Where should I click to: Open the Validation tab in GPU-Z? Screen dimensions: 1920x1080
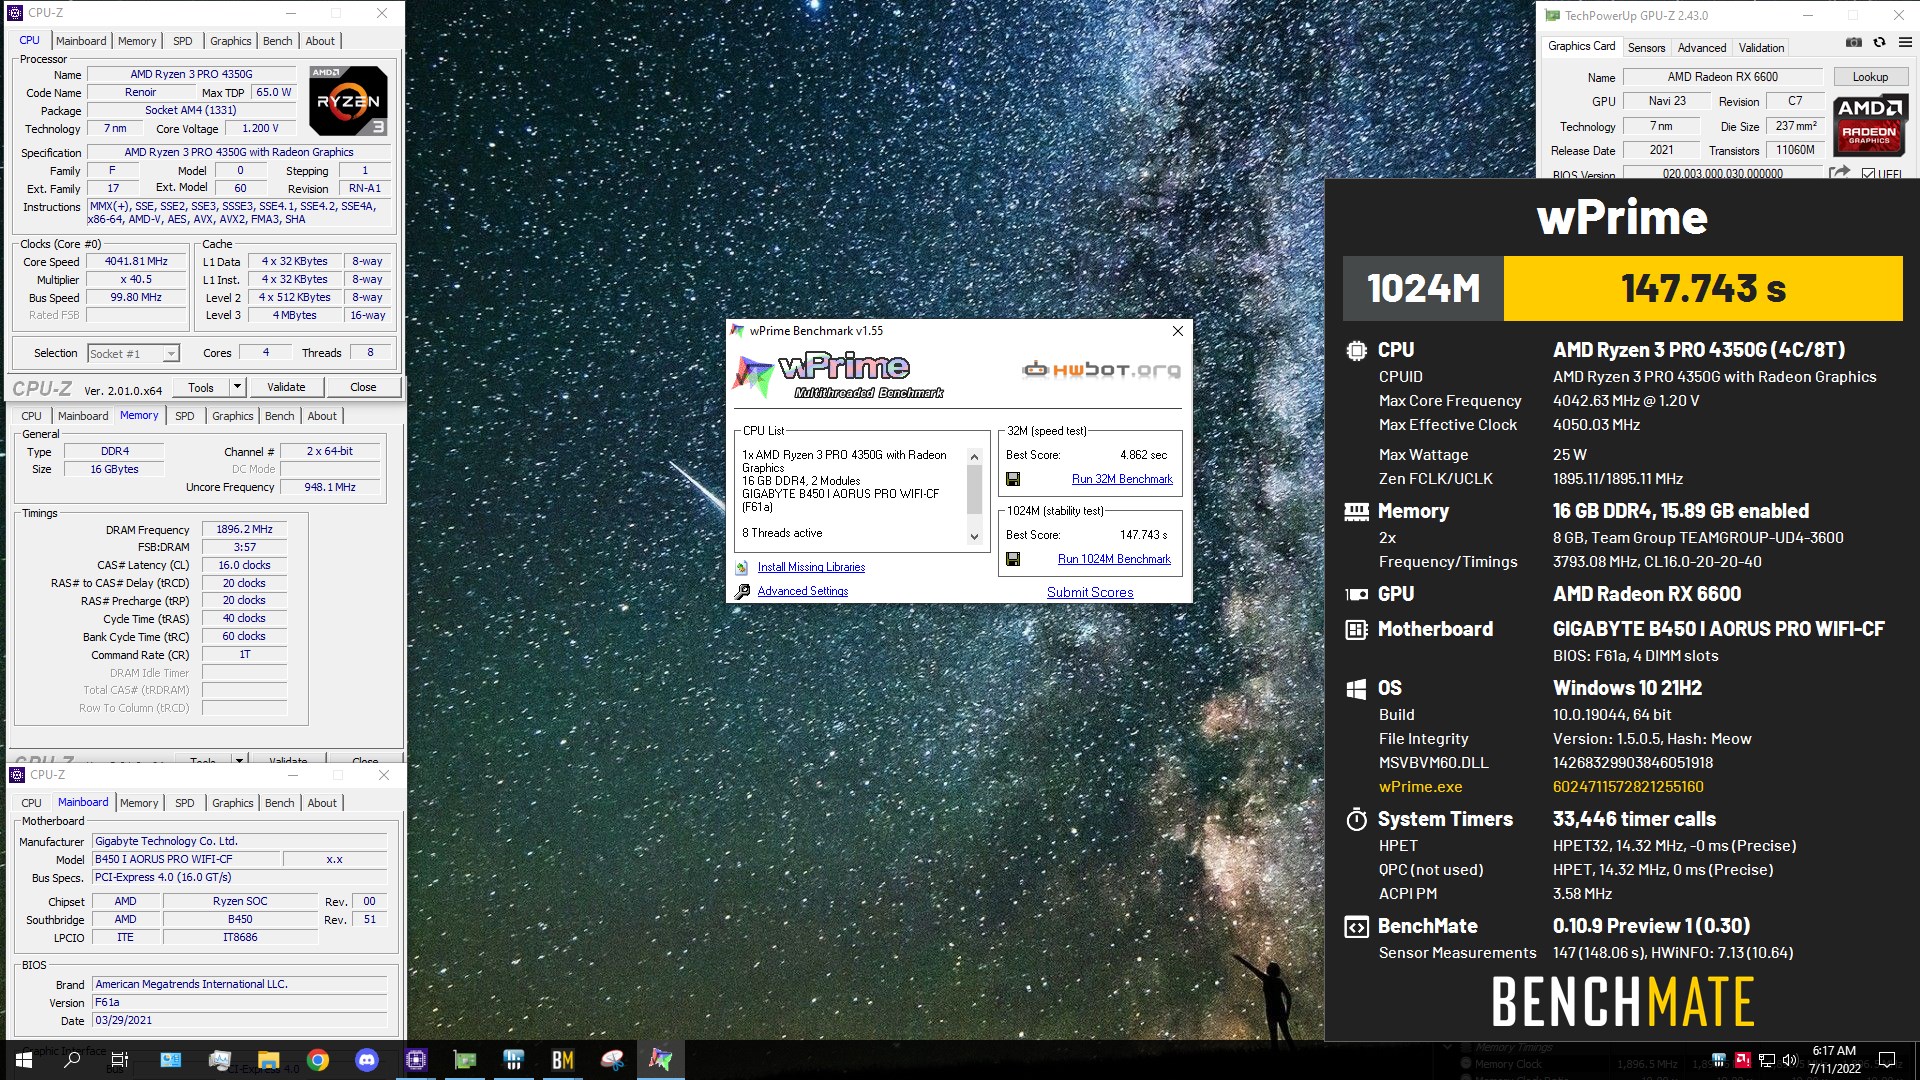[x=1761, y=47]
